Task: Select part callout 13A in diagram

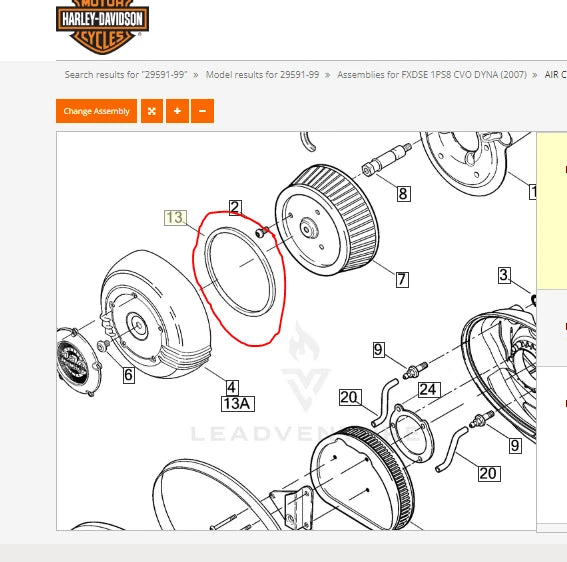Action: coord(238,404)
